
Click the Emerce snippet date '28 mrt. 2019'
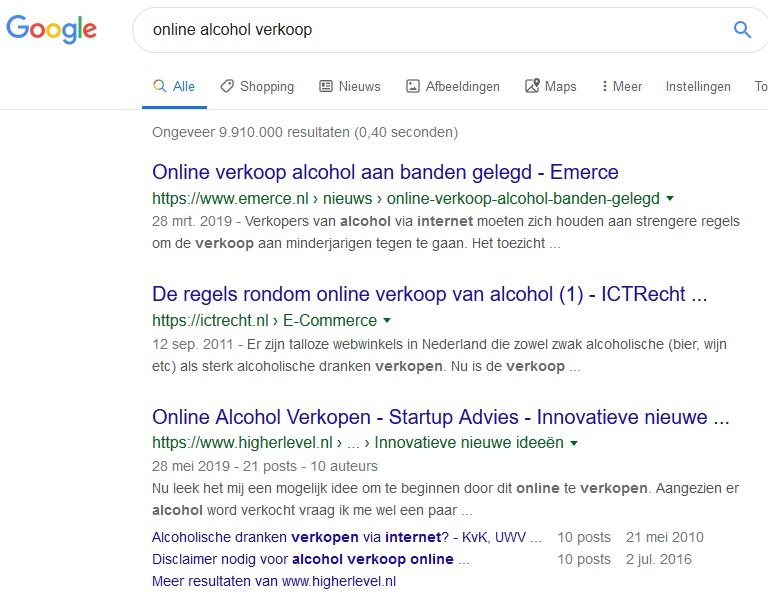[x=192, y=221]
